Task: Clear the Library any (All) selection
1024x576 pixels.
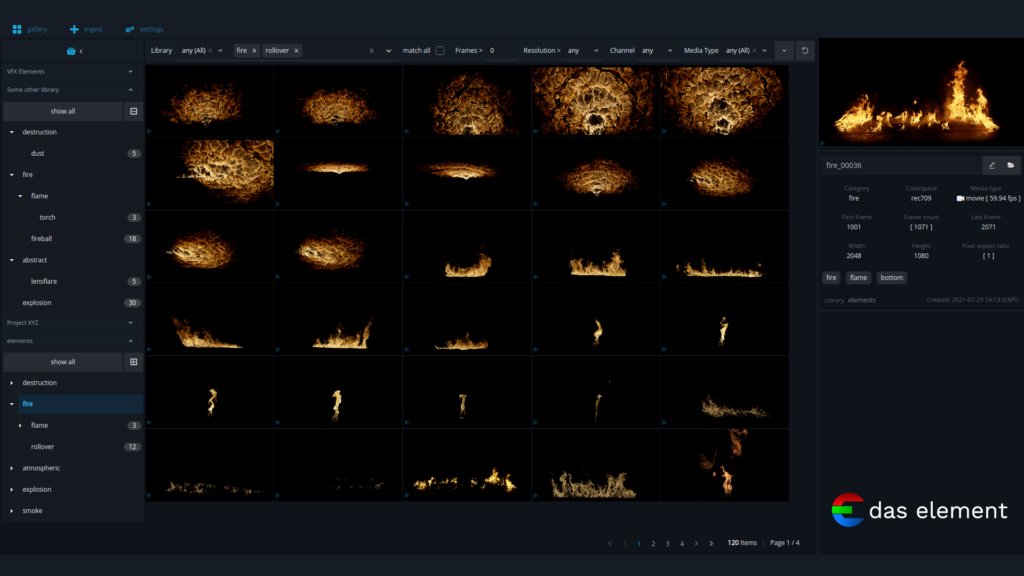Action: 210,51
